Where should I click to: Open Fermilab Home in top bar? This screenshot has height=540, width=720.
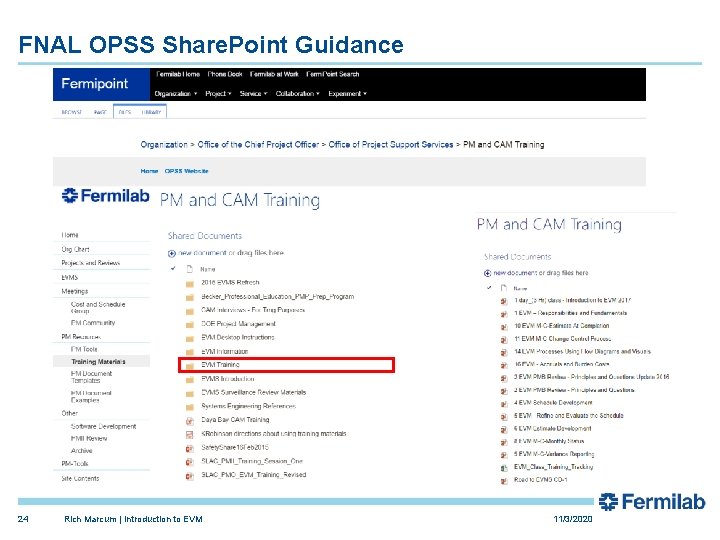pyautogui.click(x=178, y=74)
